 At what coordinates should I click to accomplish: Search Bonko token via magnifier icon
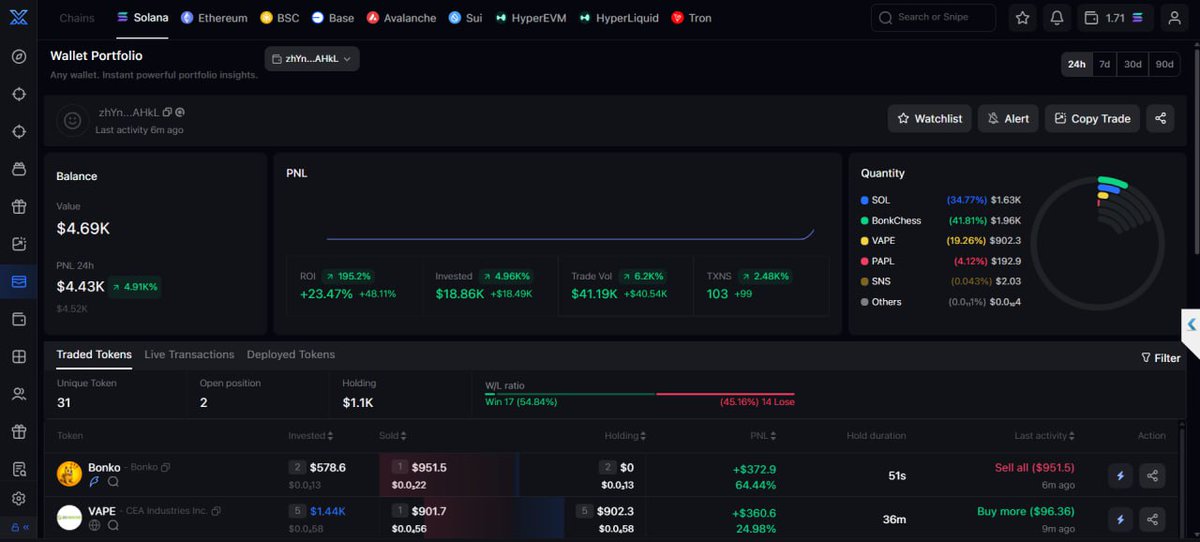point(113,481)
